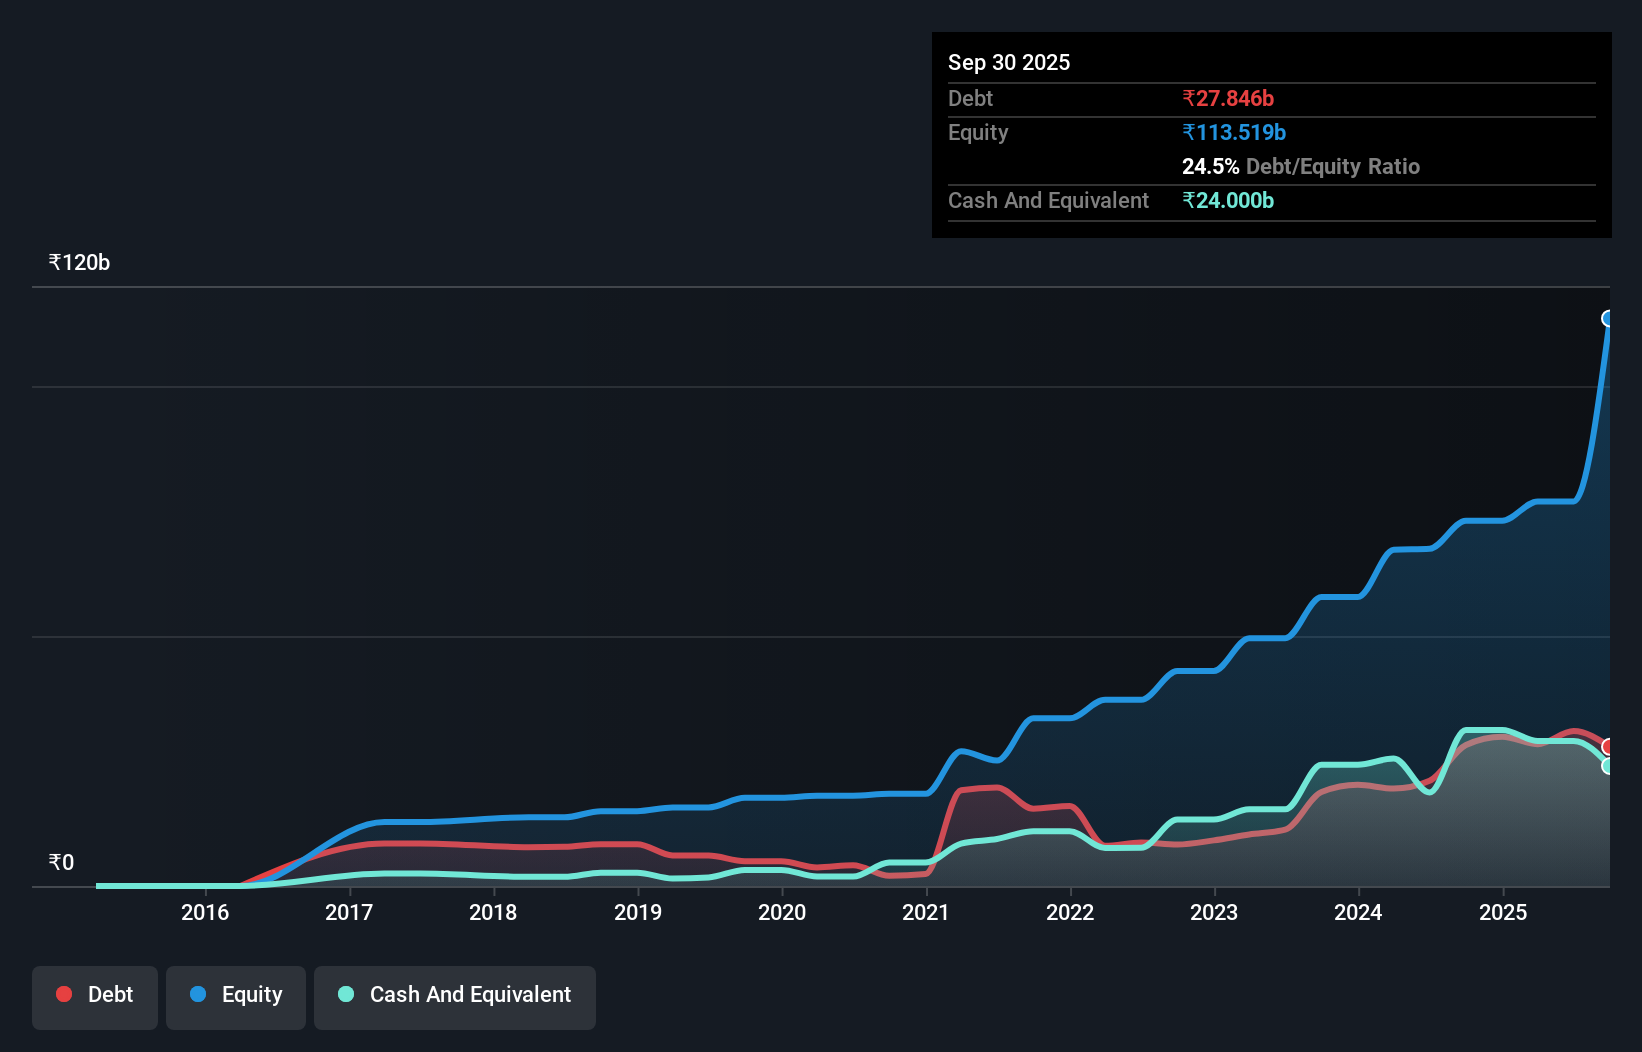
Task: Select the 2025 year label
Action: (x=1504, y=913)
